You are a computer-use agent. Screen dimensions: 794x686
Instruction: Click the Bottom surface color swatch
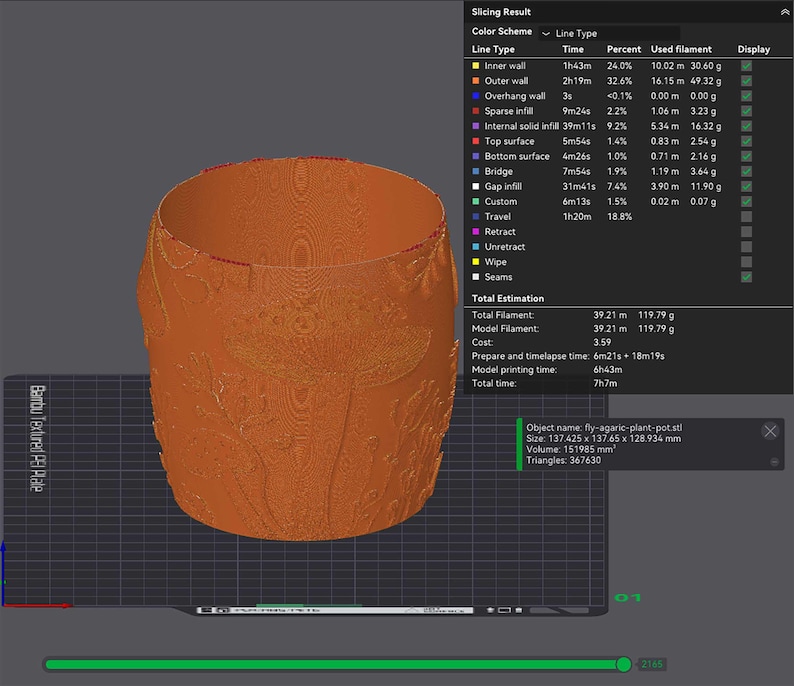[x=475, y=156]
